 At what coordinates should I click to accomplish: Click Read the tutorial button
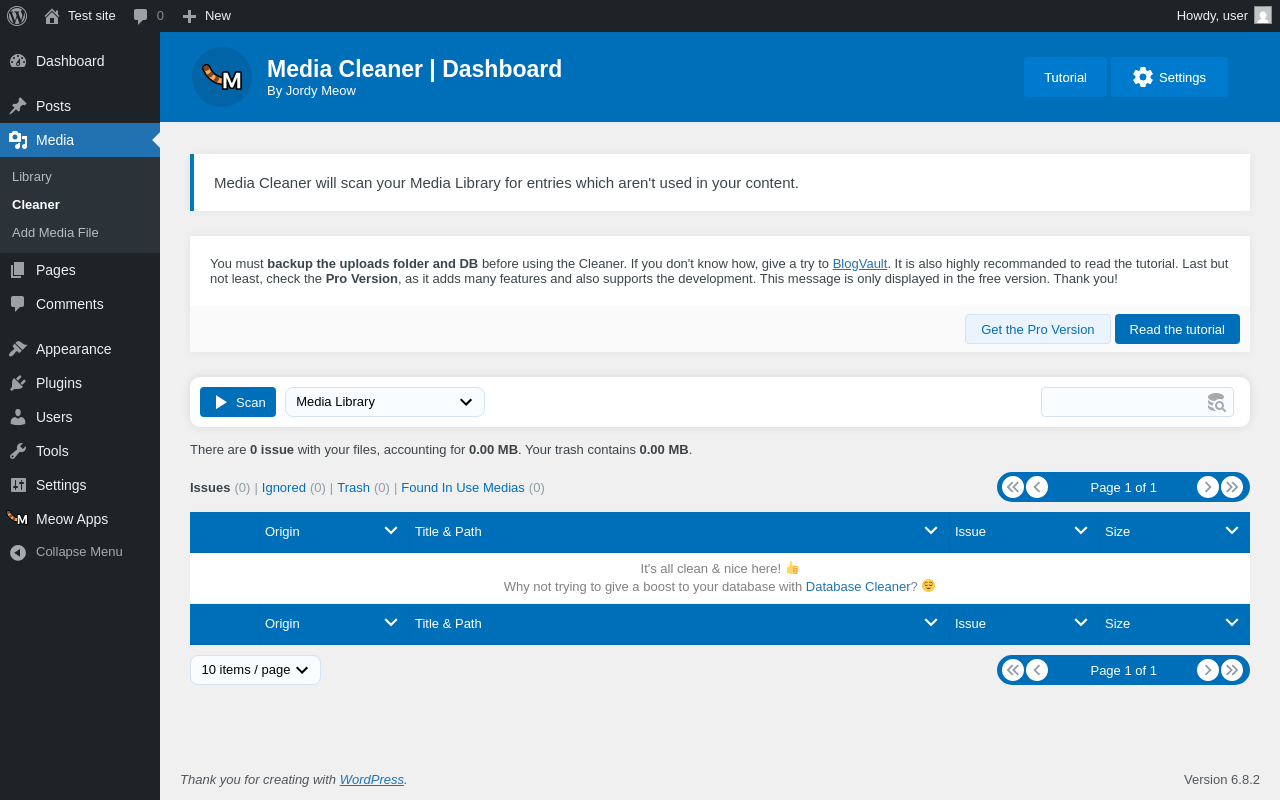click(x=1177, y=329)
